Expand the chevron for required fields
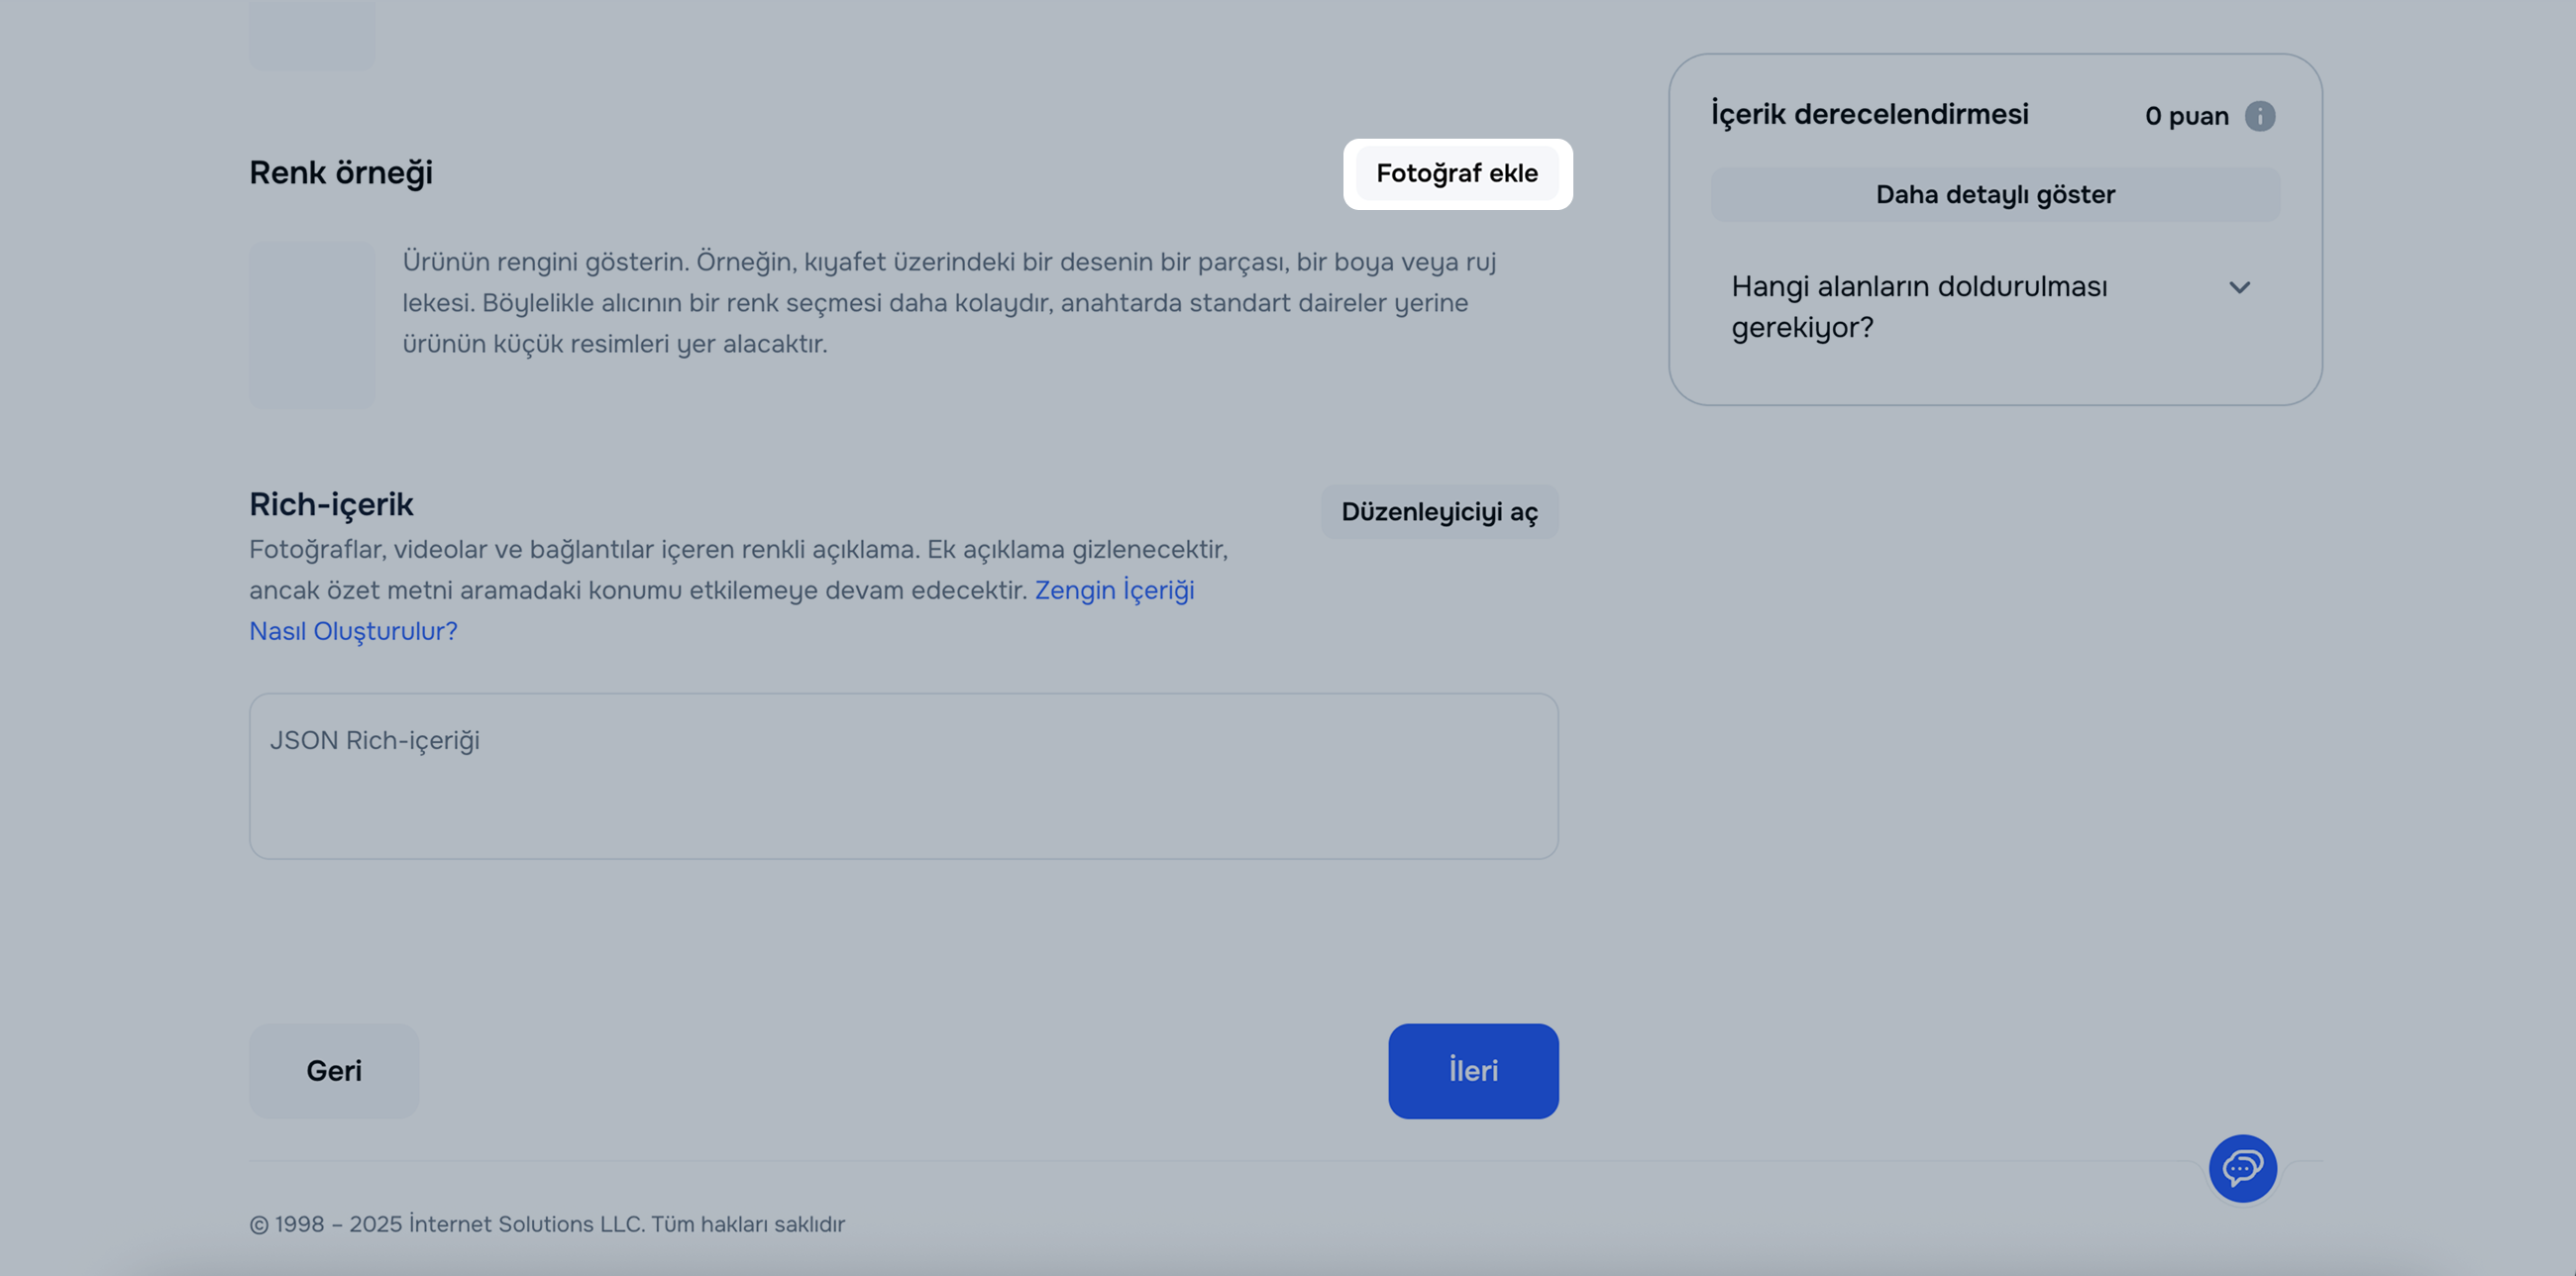The height and width of the screenshot is (1276, 2576). 2239,288
